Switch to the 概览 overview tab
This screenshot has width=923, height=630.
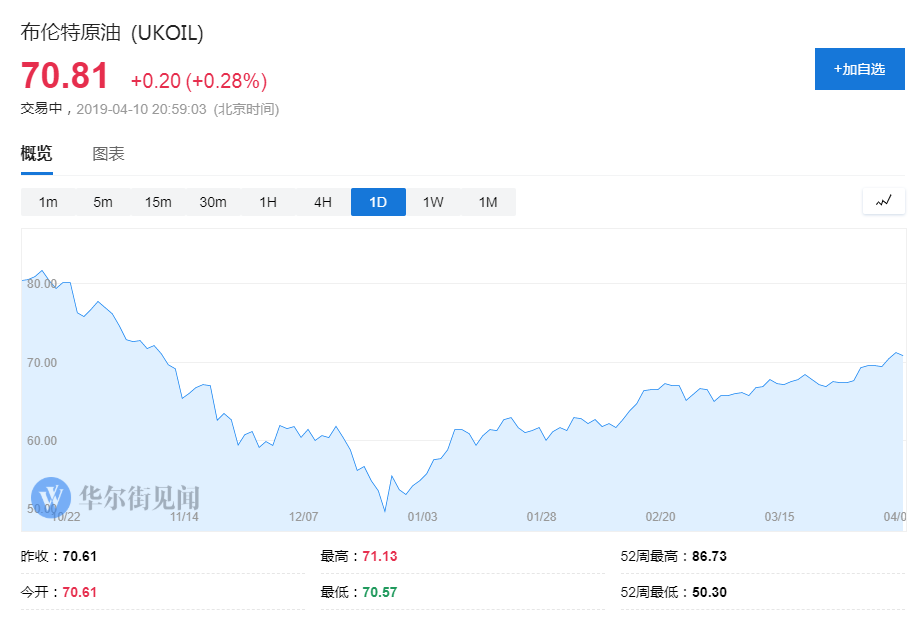tap(37, 154)
